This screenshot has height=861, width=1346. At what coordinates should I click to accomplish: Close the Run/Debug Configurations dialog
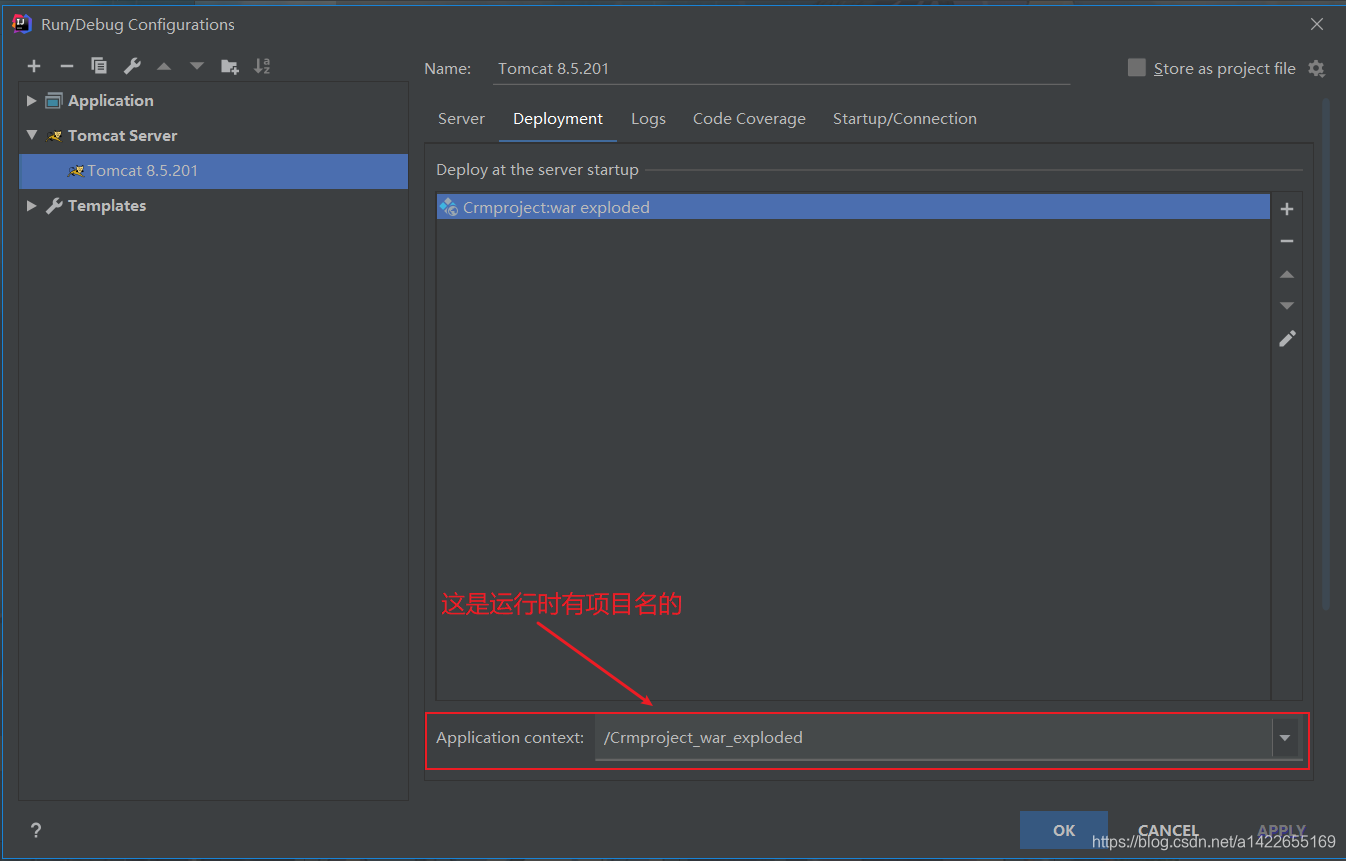tap(1316, 24)
